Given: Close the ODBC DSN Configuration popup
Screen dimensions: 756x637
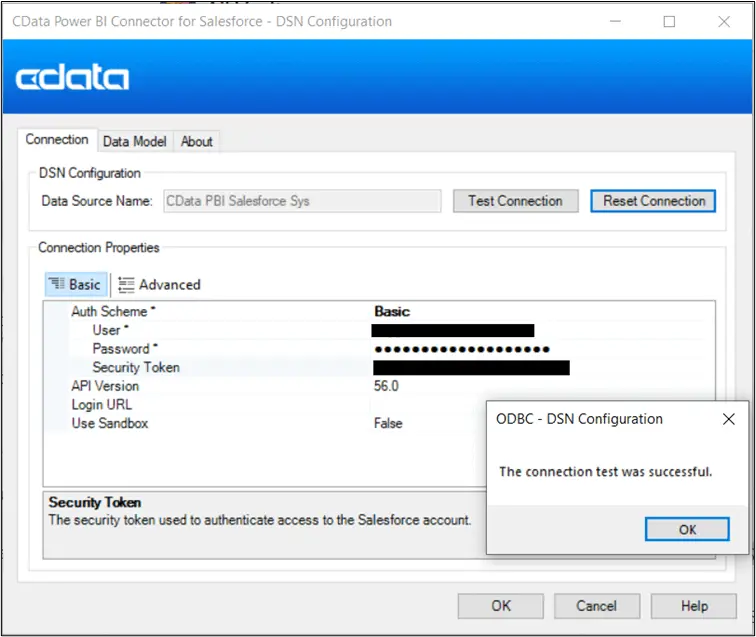Looking at the screenshot, I should (x=728, y=419).
